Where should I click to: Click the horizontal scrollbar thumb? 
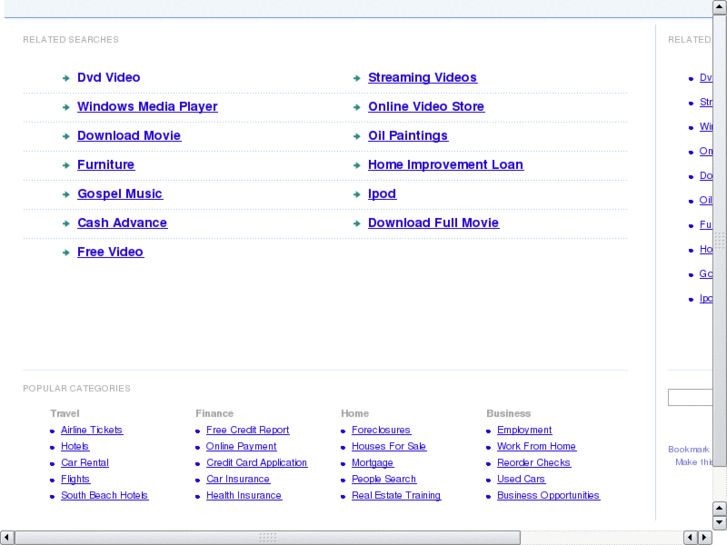tap(268, 538)
